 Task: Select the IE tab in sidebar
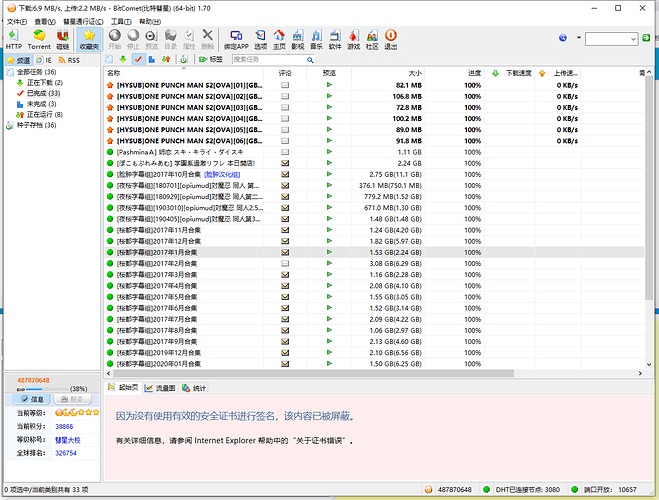pos(44,60)
